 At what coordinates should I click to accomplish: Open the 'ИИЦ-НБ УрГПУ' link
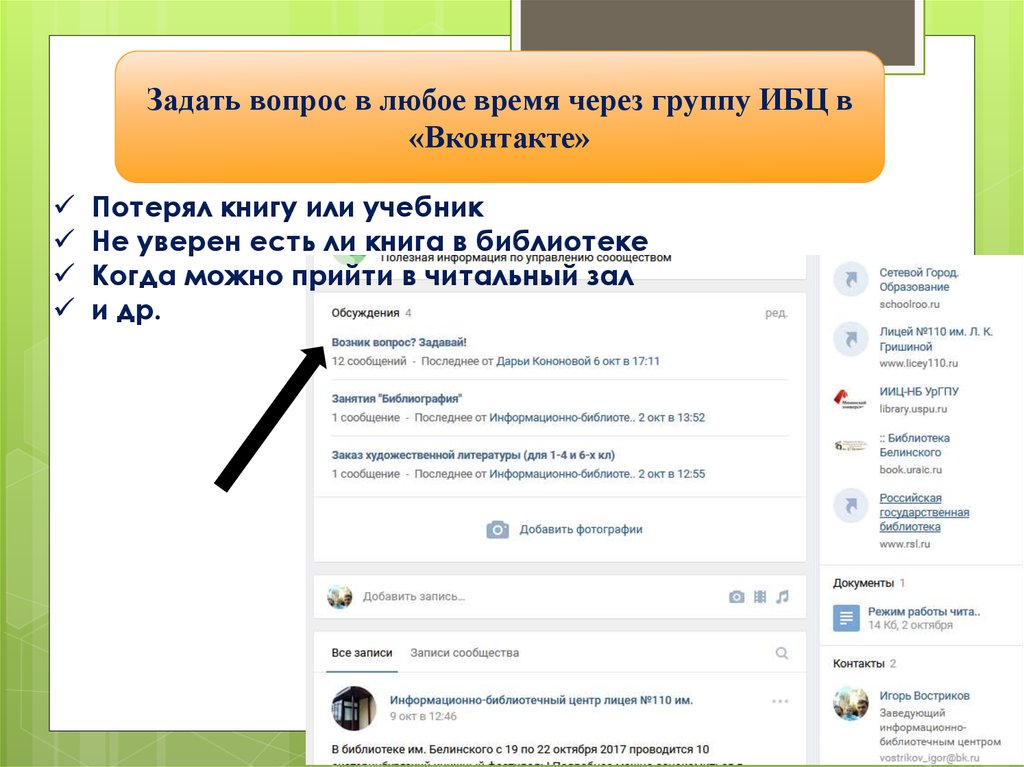(919, 392)
